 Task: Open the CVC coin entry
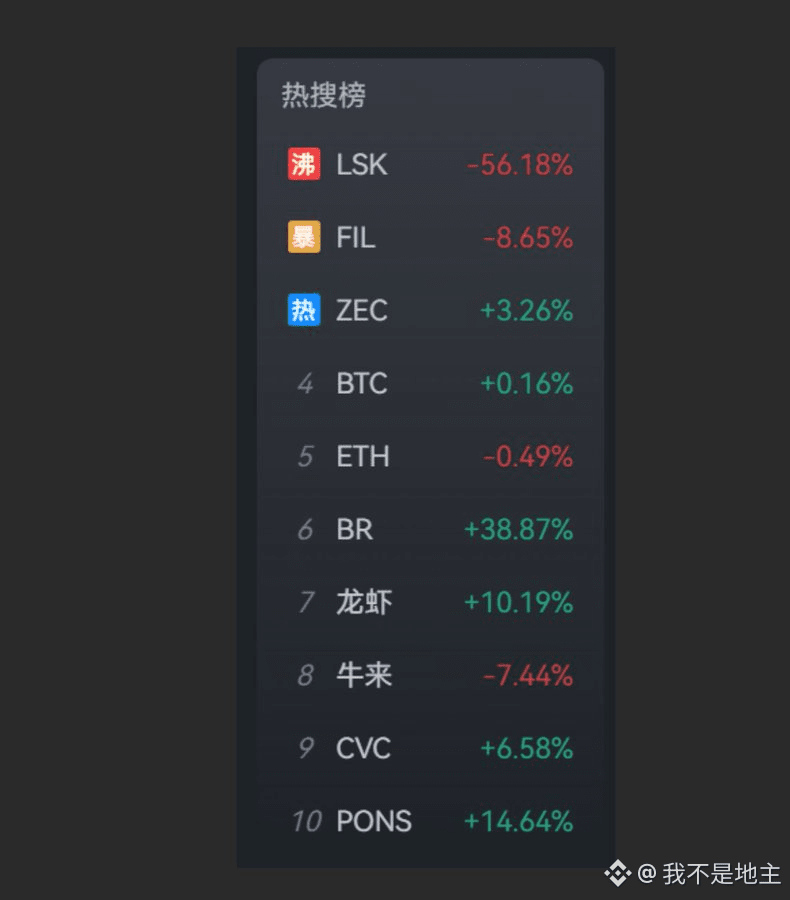[430, 748]
